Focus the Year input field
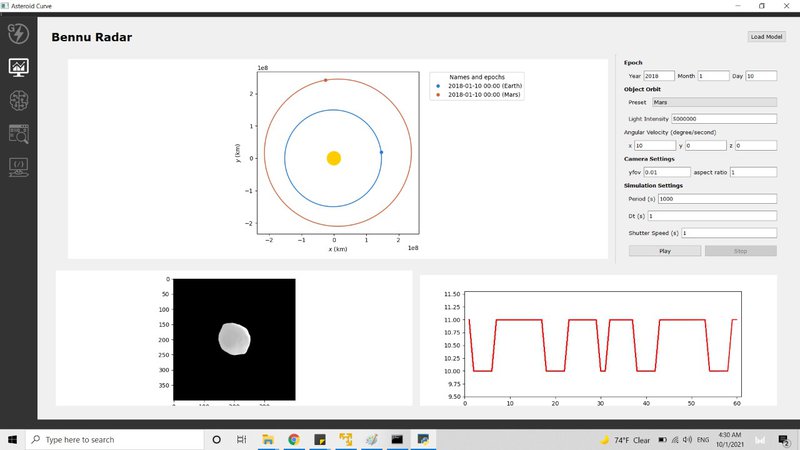The width and height of the screenshot is (800, 450). 659,76
